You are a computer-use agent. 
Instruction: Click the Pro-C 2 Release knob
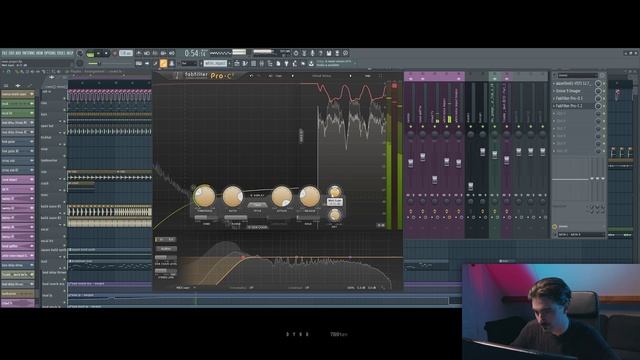click(x=310, y=196)
